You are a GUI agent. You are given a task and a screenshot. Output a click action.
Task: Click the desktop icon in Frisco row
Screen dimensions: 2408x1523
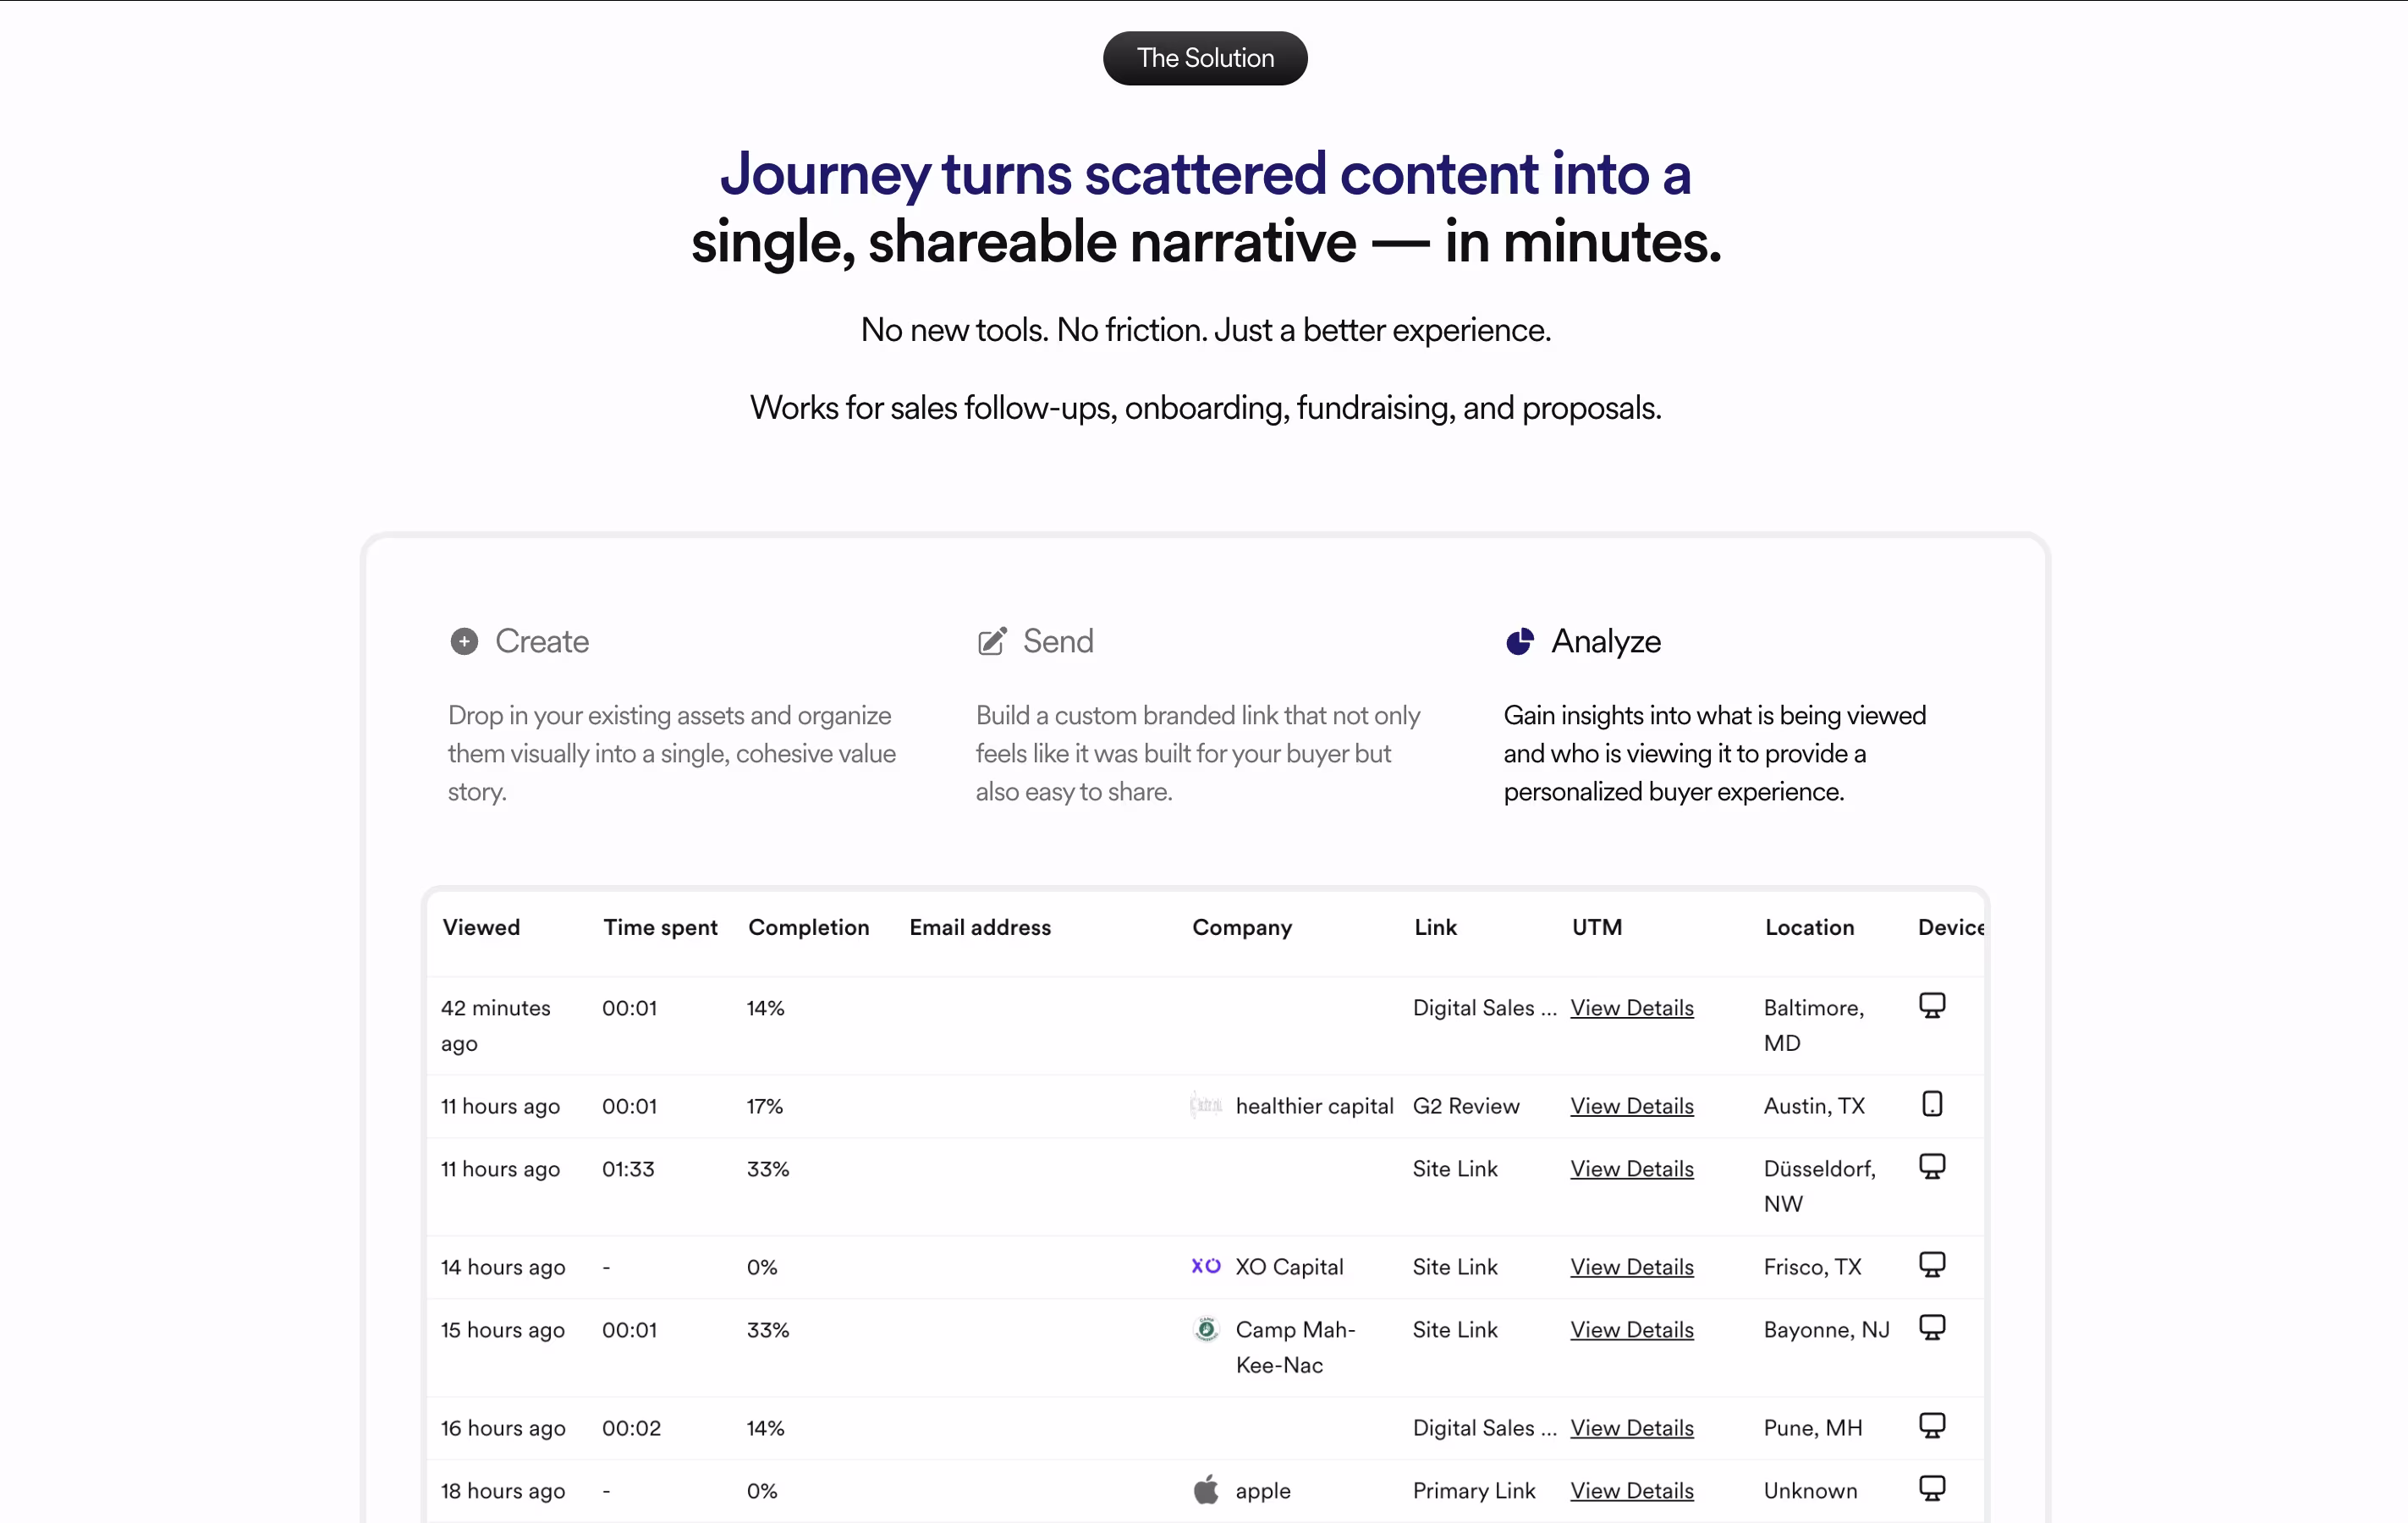coord(1932,1265)
